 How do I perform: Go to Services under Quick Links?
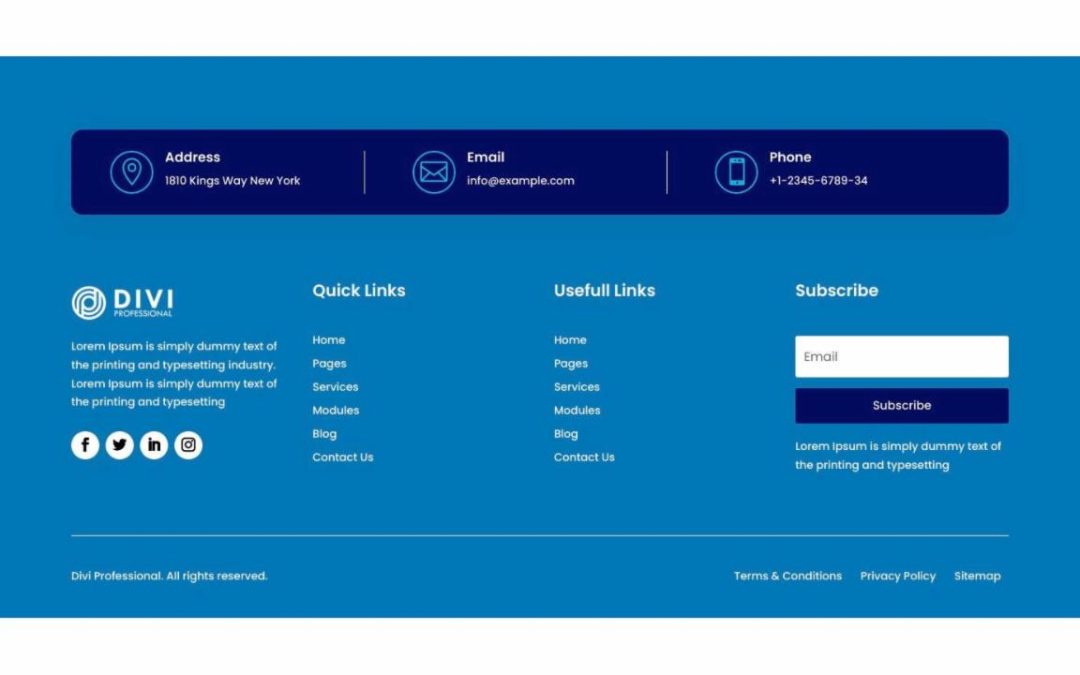coord(335,387)
